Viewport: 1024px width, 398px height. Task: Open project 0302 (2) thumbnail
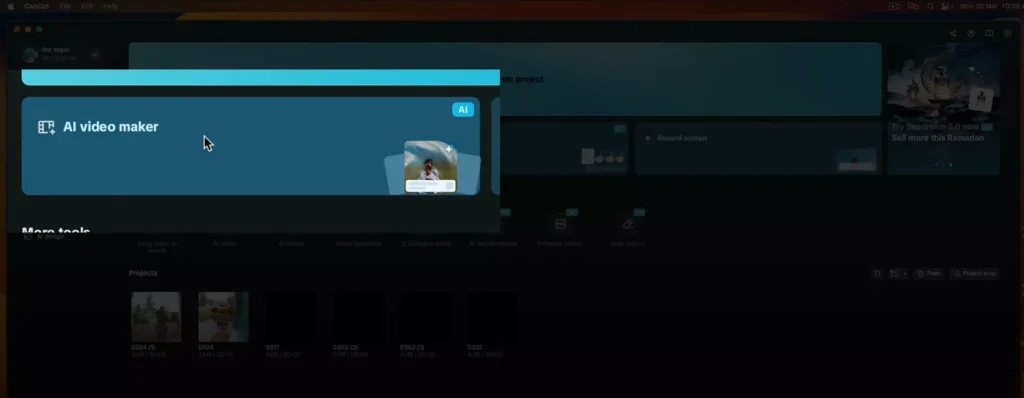tap(358, 317)
